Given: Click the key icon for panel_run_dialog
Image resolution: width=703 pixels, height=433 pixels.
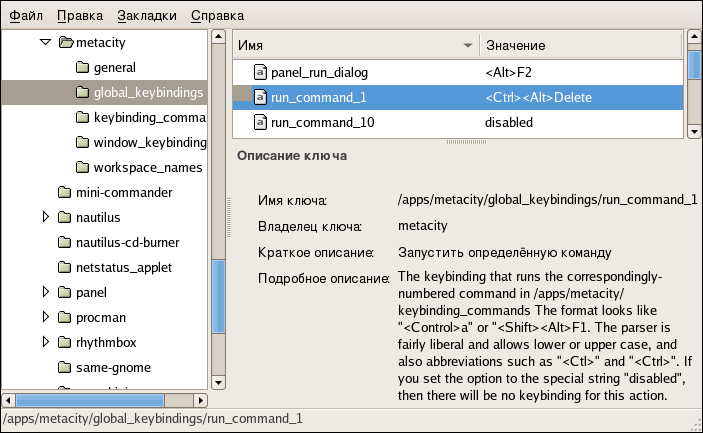Looking at the screenshot, I should point(260,72).
